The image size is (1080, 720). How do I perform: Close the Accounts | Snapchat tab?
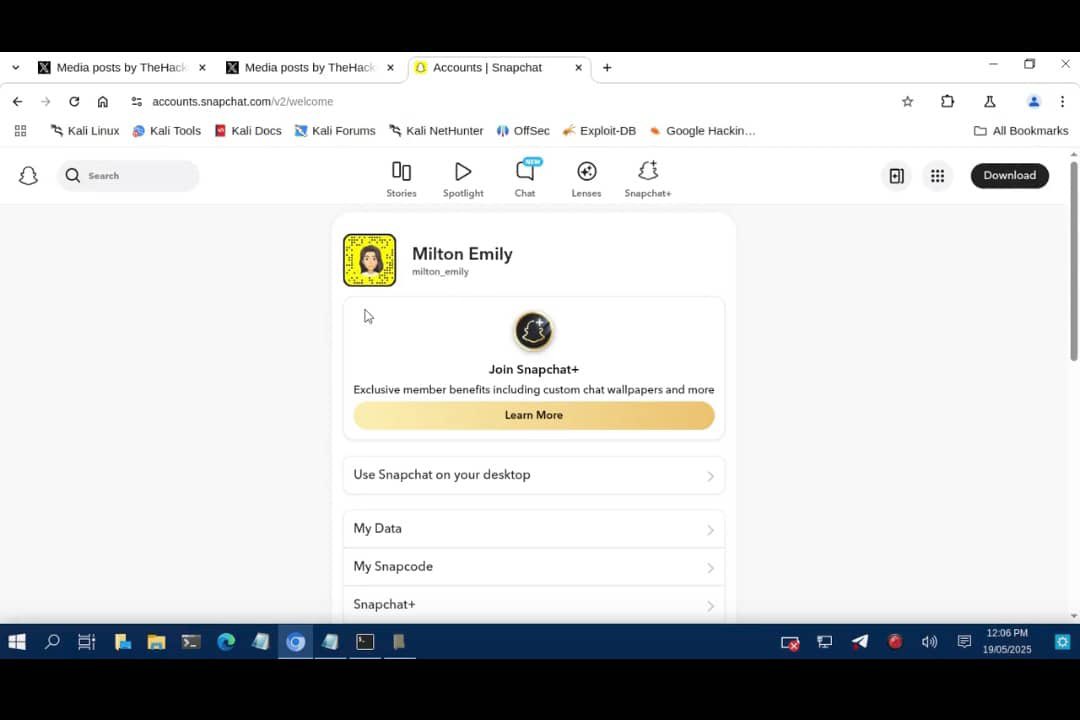[x=579, y=68]
